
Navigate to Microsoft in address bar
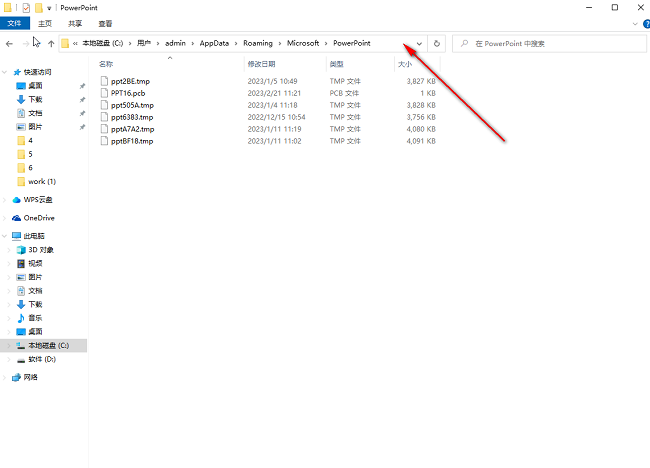(x=303, y=43)
